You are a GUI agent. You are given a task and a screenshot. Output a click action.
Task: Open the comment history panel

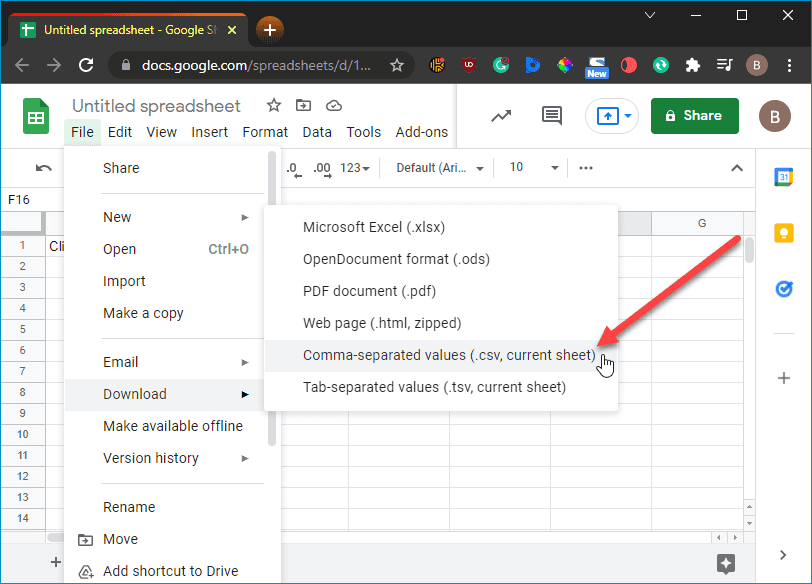551,116
